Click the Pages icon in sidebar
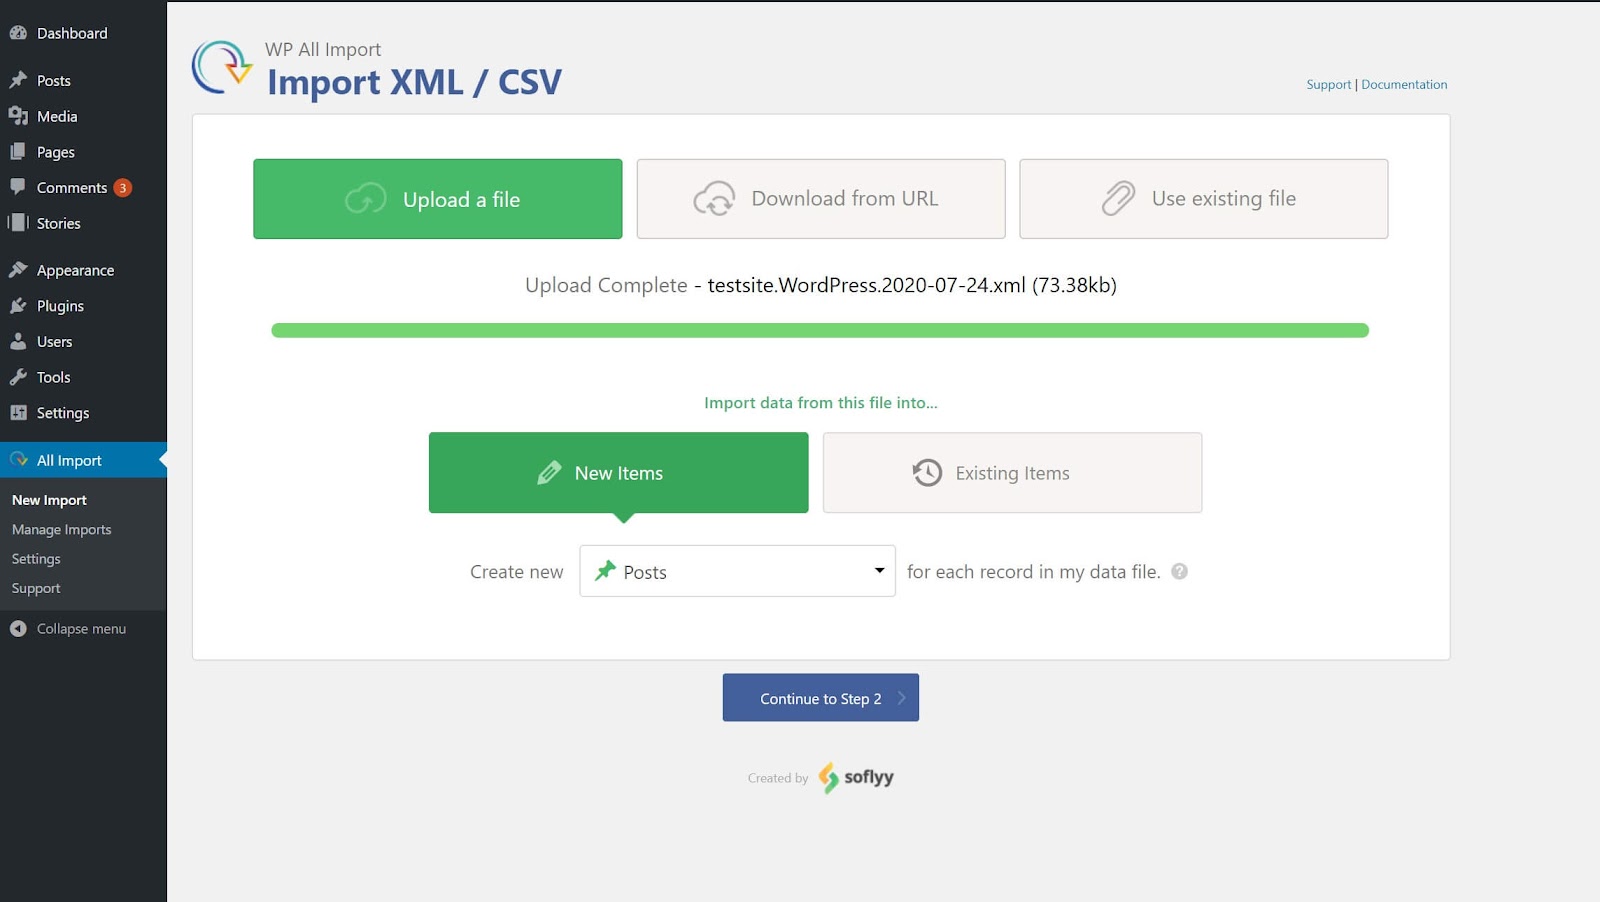Image resolution: width=1600 pixels, height=902 pixels. (18, 152)
